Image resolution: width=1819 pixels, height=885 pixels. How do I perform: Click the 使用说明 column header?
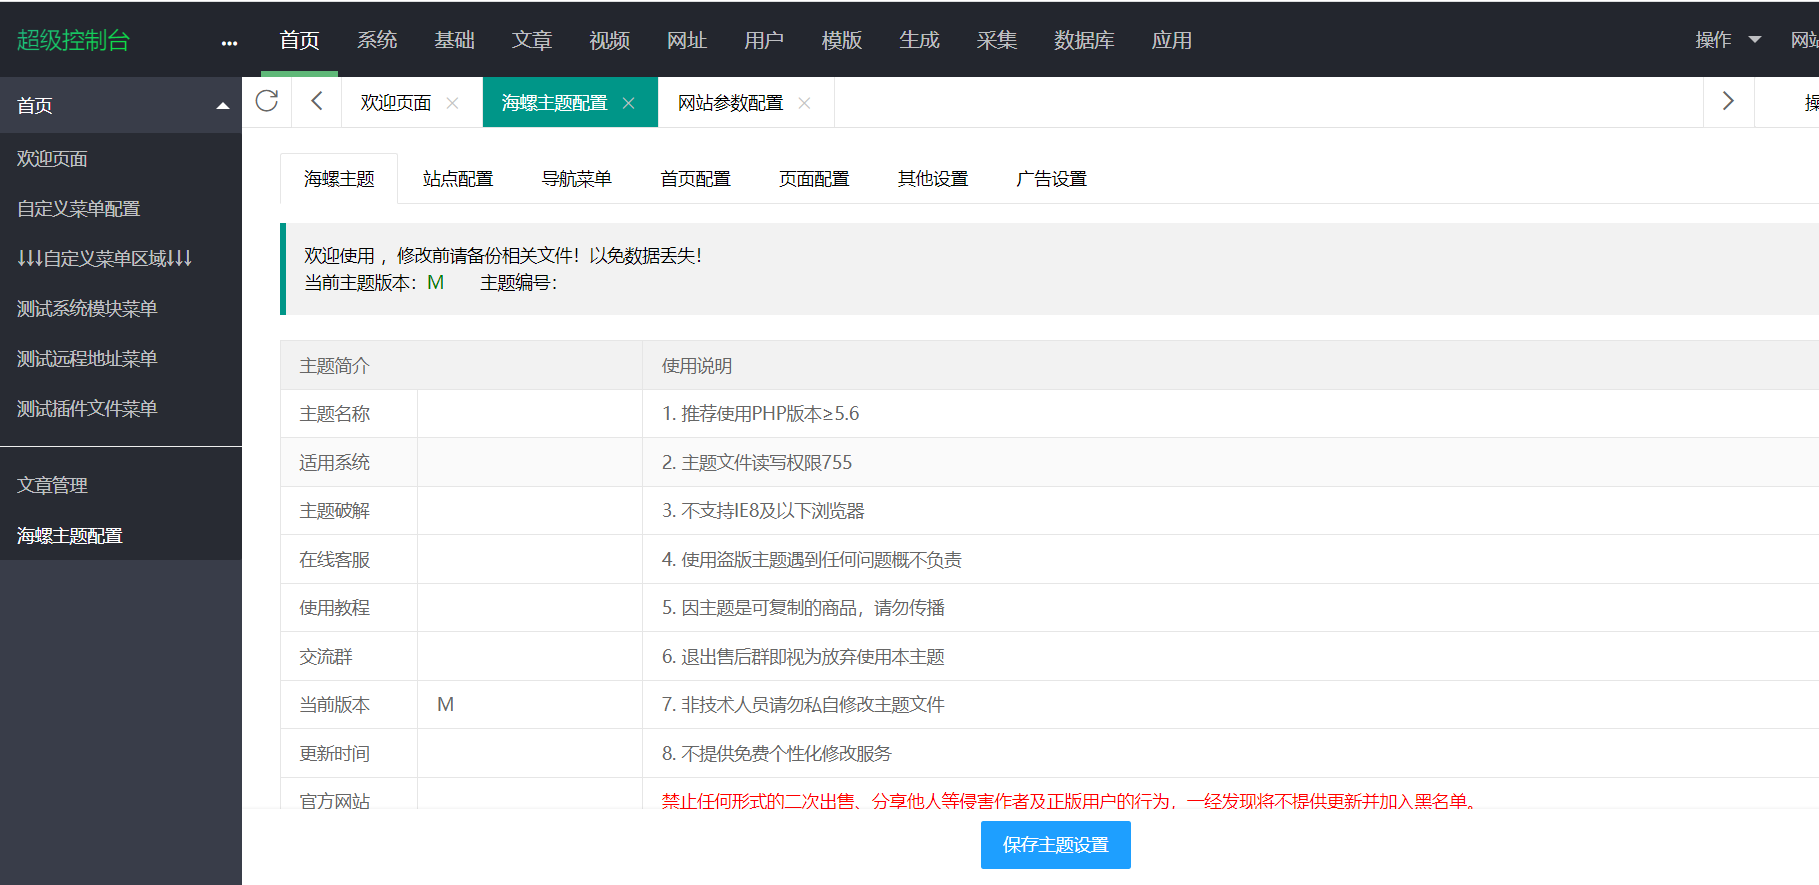(1231, 366)
